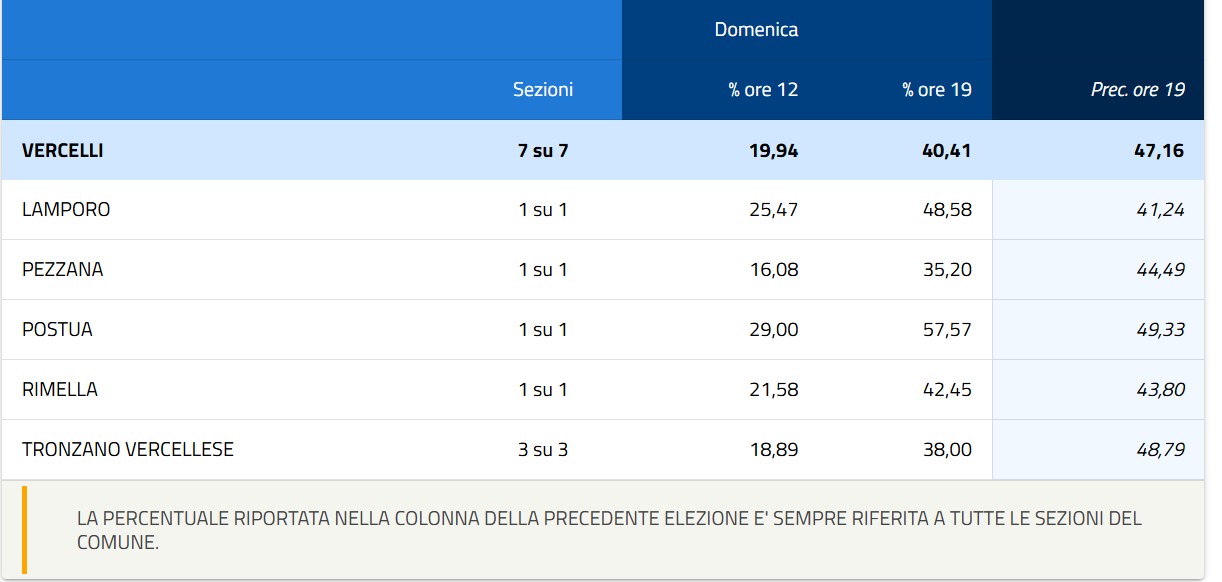Click Vercelli's previous 47,16 value

(1159, 151)
